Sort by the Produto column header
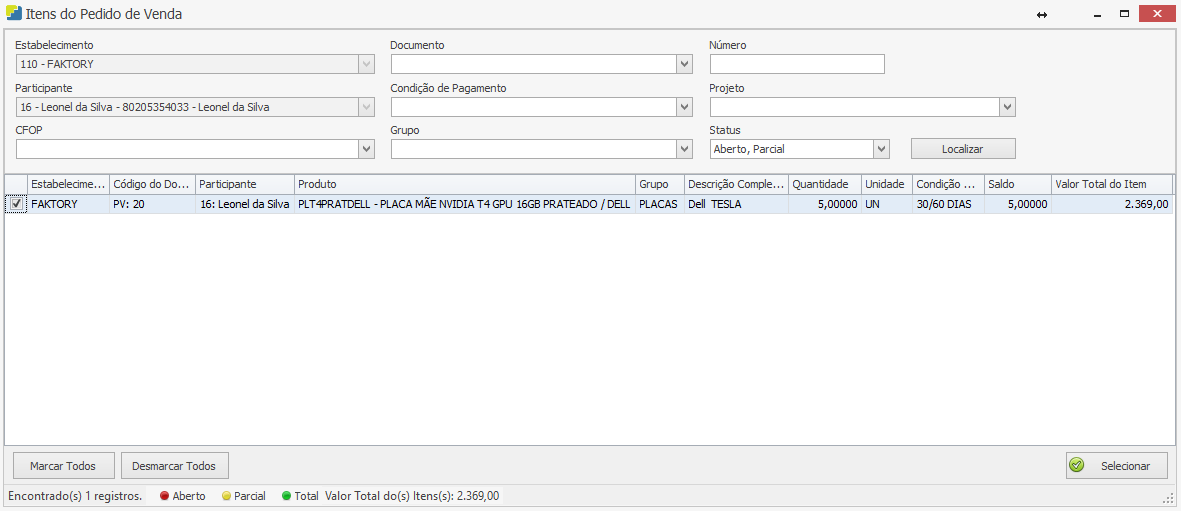The width and height of the screenshot is (1181, 511). pos(465,185)
